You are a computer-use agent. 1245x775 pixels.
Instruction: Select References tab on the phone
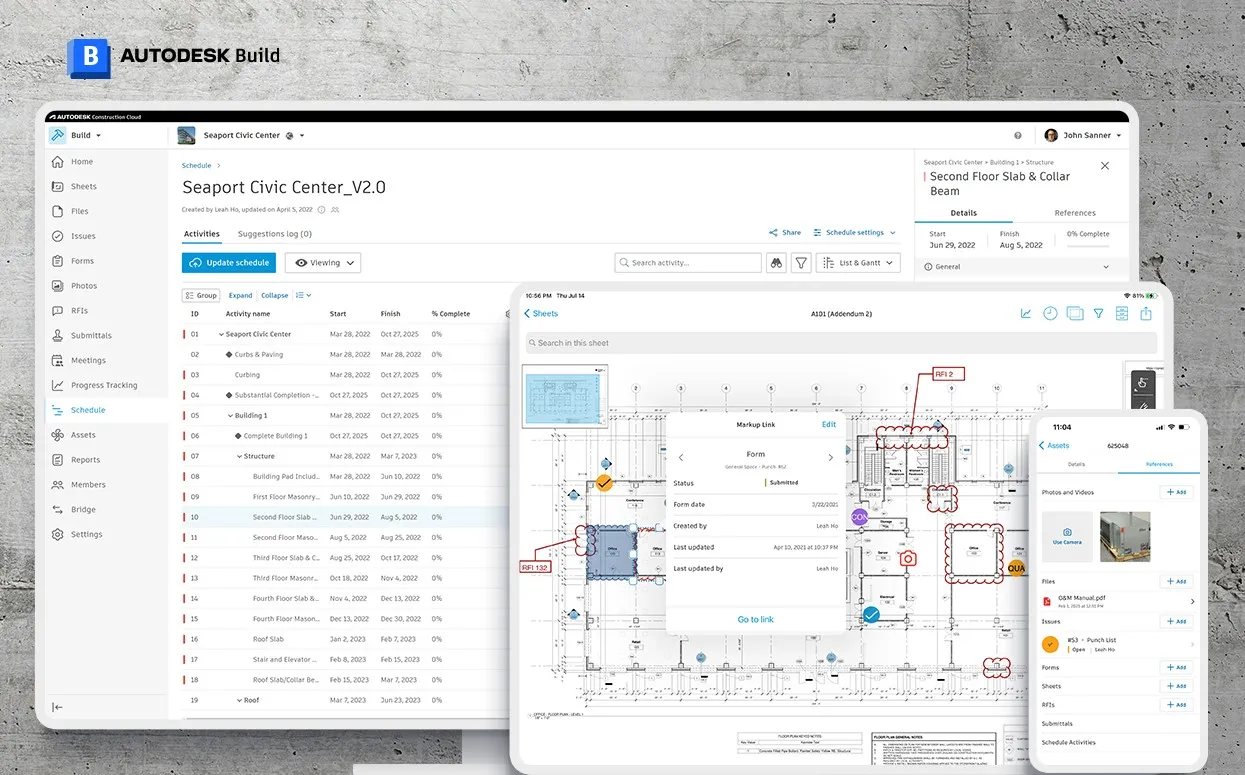1159,464
